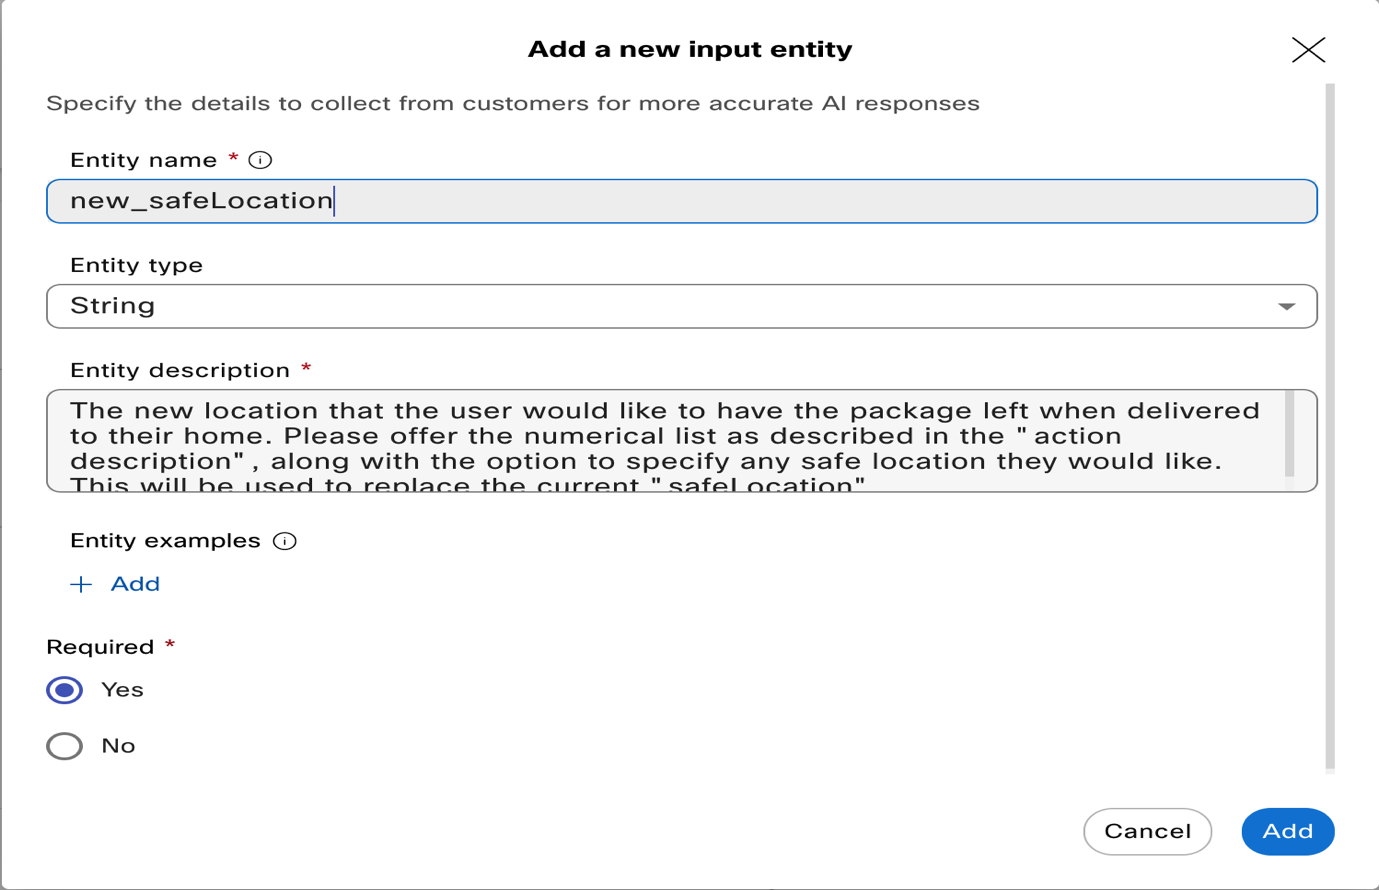
Task: Select the Yes radio button for Required
Action: tap(65, 690)
